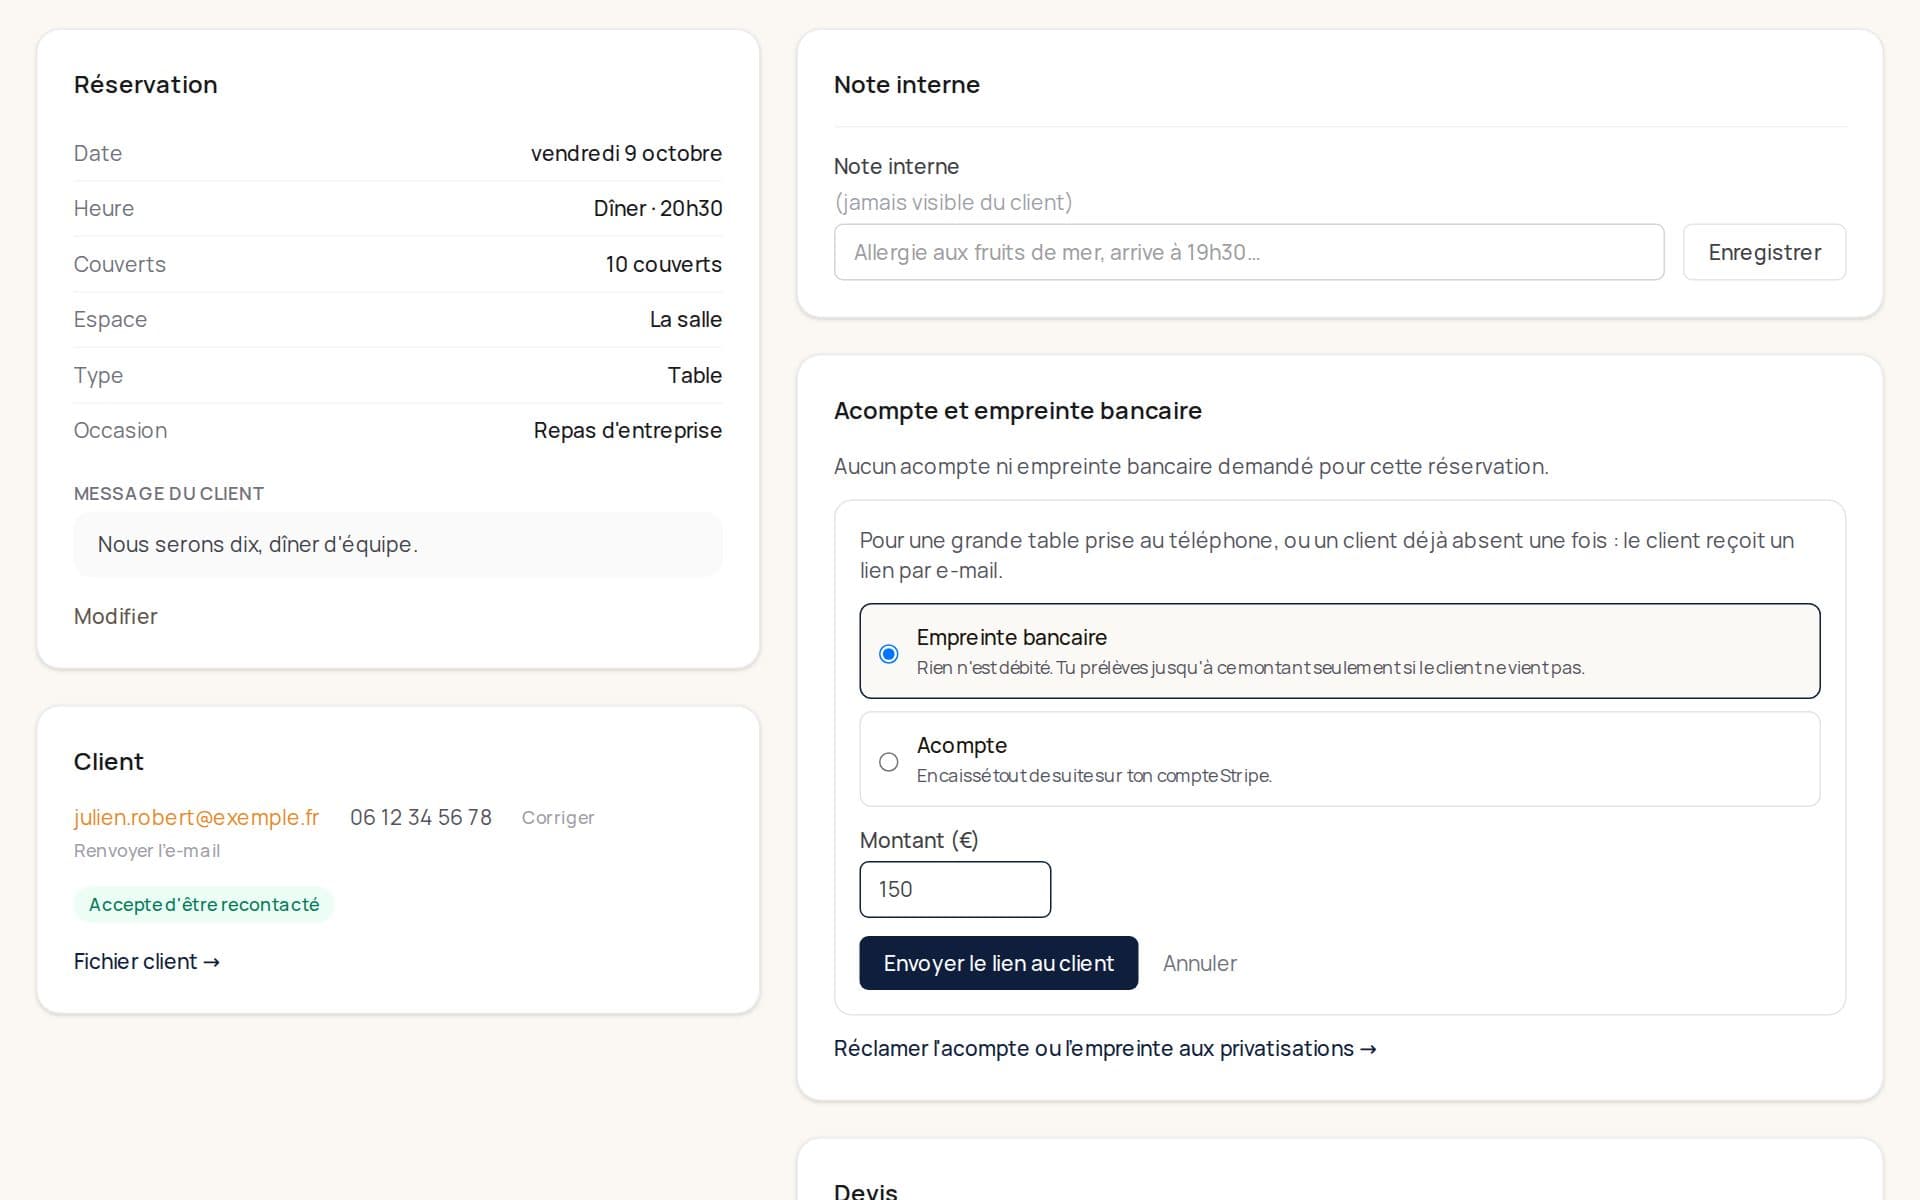Focus the internal note text field
Image resolution: width=1920 pixels, height=1200 pixels.
1249,252
